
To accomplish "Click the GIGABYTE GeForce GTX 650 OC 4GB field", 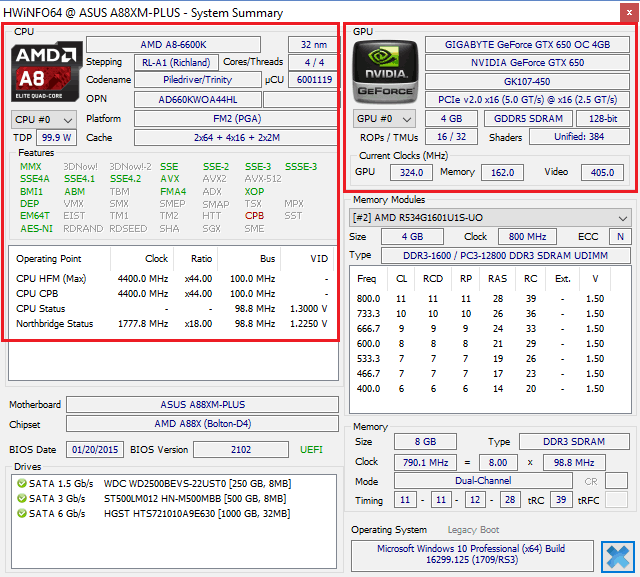I will pos(527,44).
